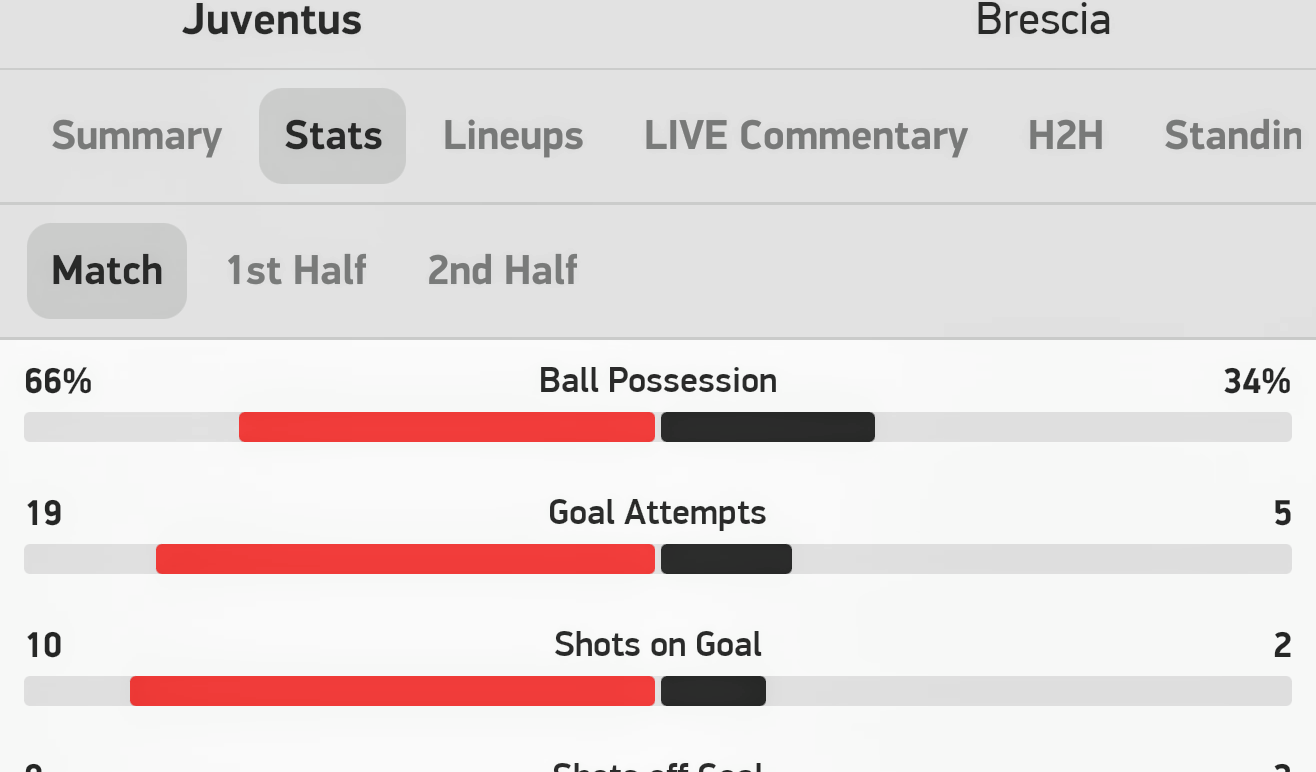
Task: Open the partially visible Standings tab
Action: [x=1234, y=136]
